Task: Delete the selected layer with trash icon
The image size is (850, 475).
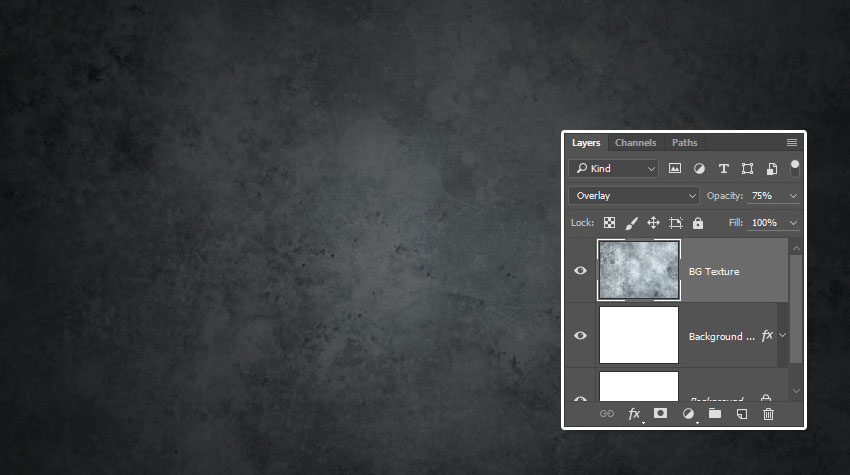Action: tap(768, 414)
